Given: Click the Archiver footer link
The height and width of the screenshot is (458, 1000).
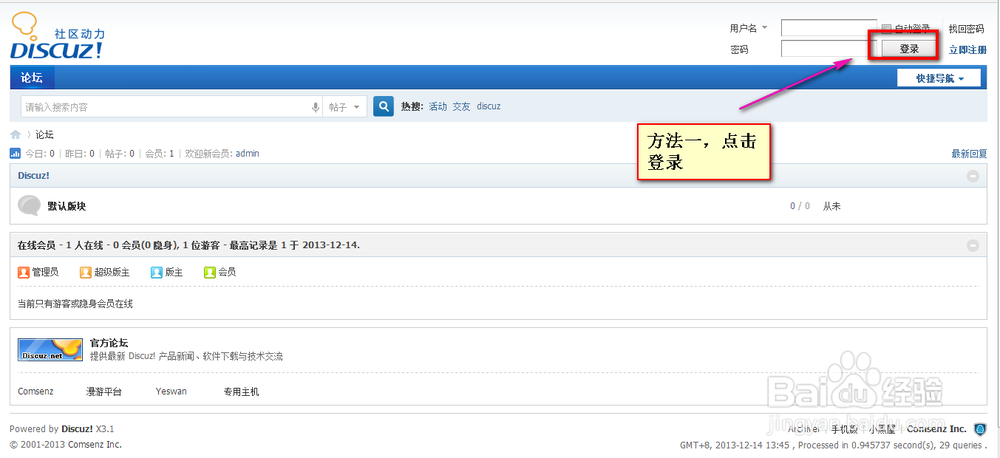Looking at the screenshot, I should click(804, 429).
